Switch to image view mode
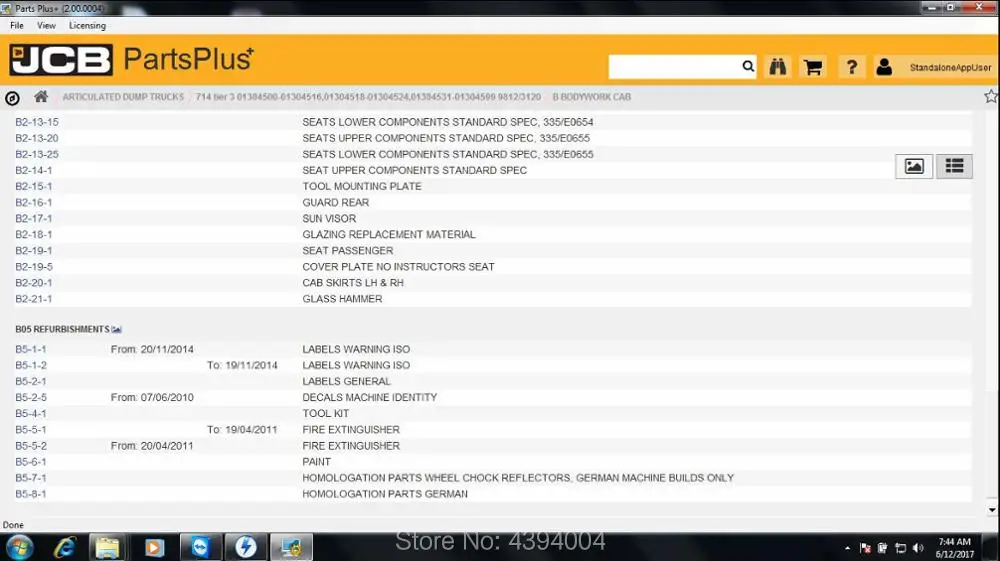Screen dimensions: 1000x561 [914, 166]
